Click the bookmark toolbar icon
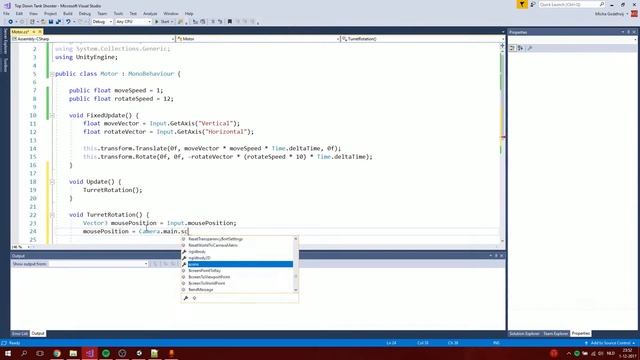The height and width of the screenshot is (360, 640). click(230, 22)
